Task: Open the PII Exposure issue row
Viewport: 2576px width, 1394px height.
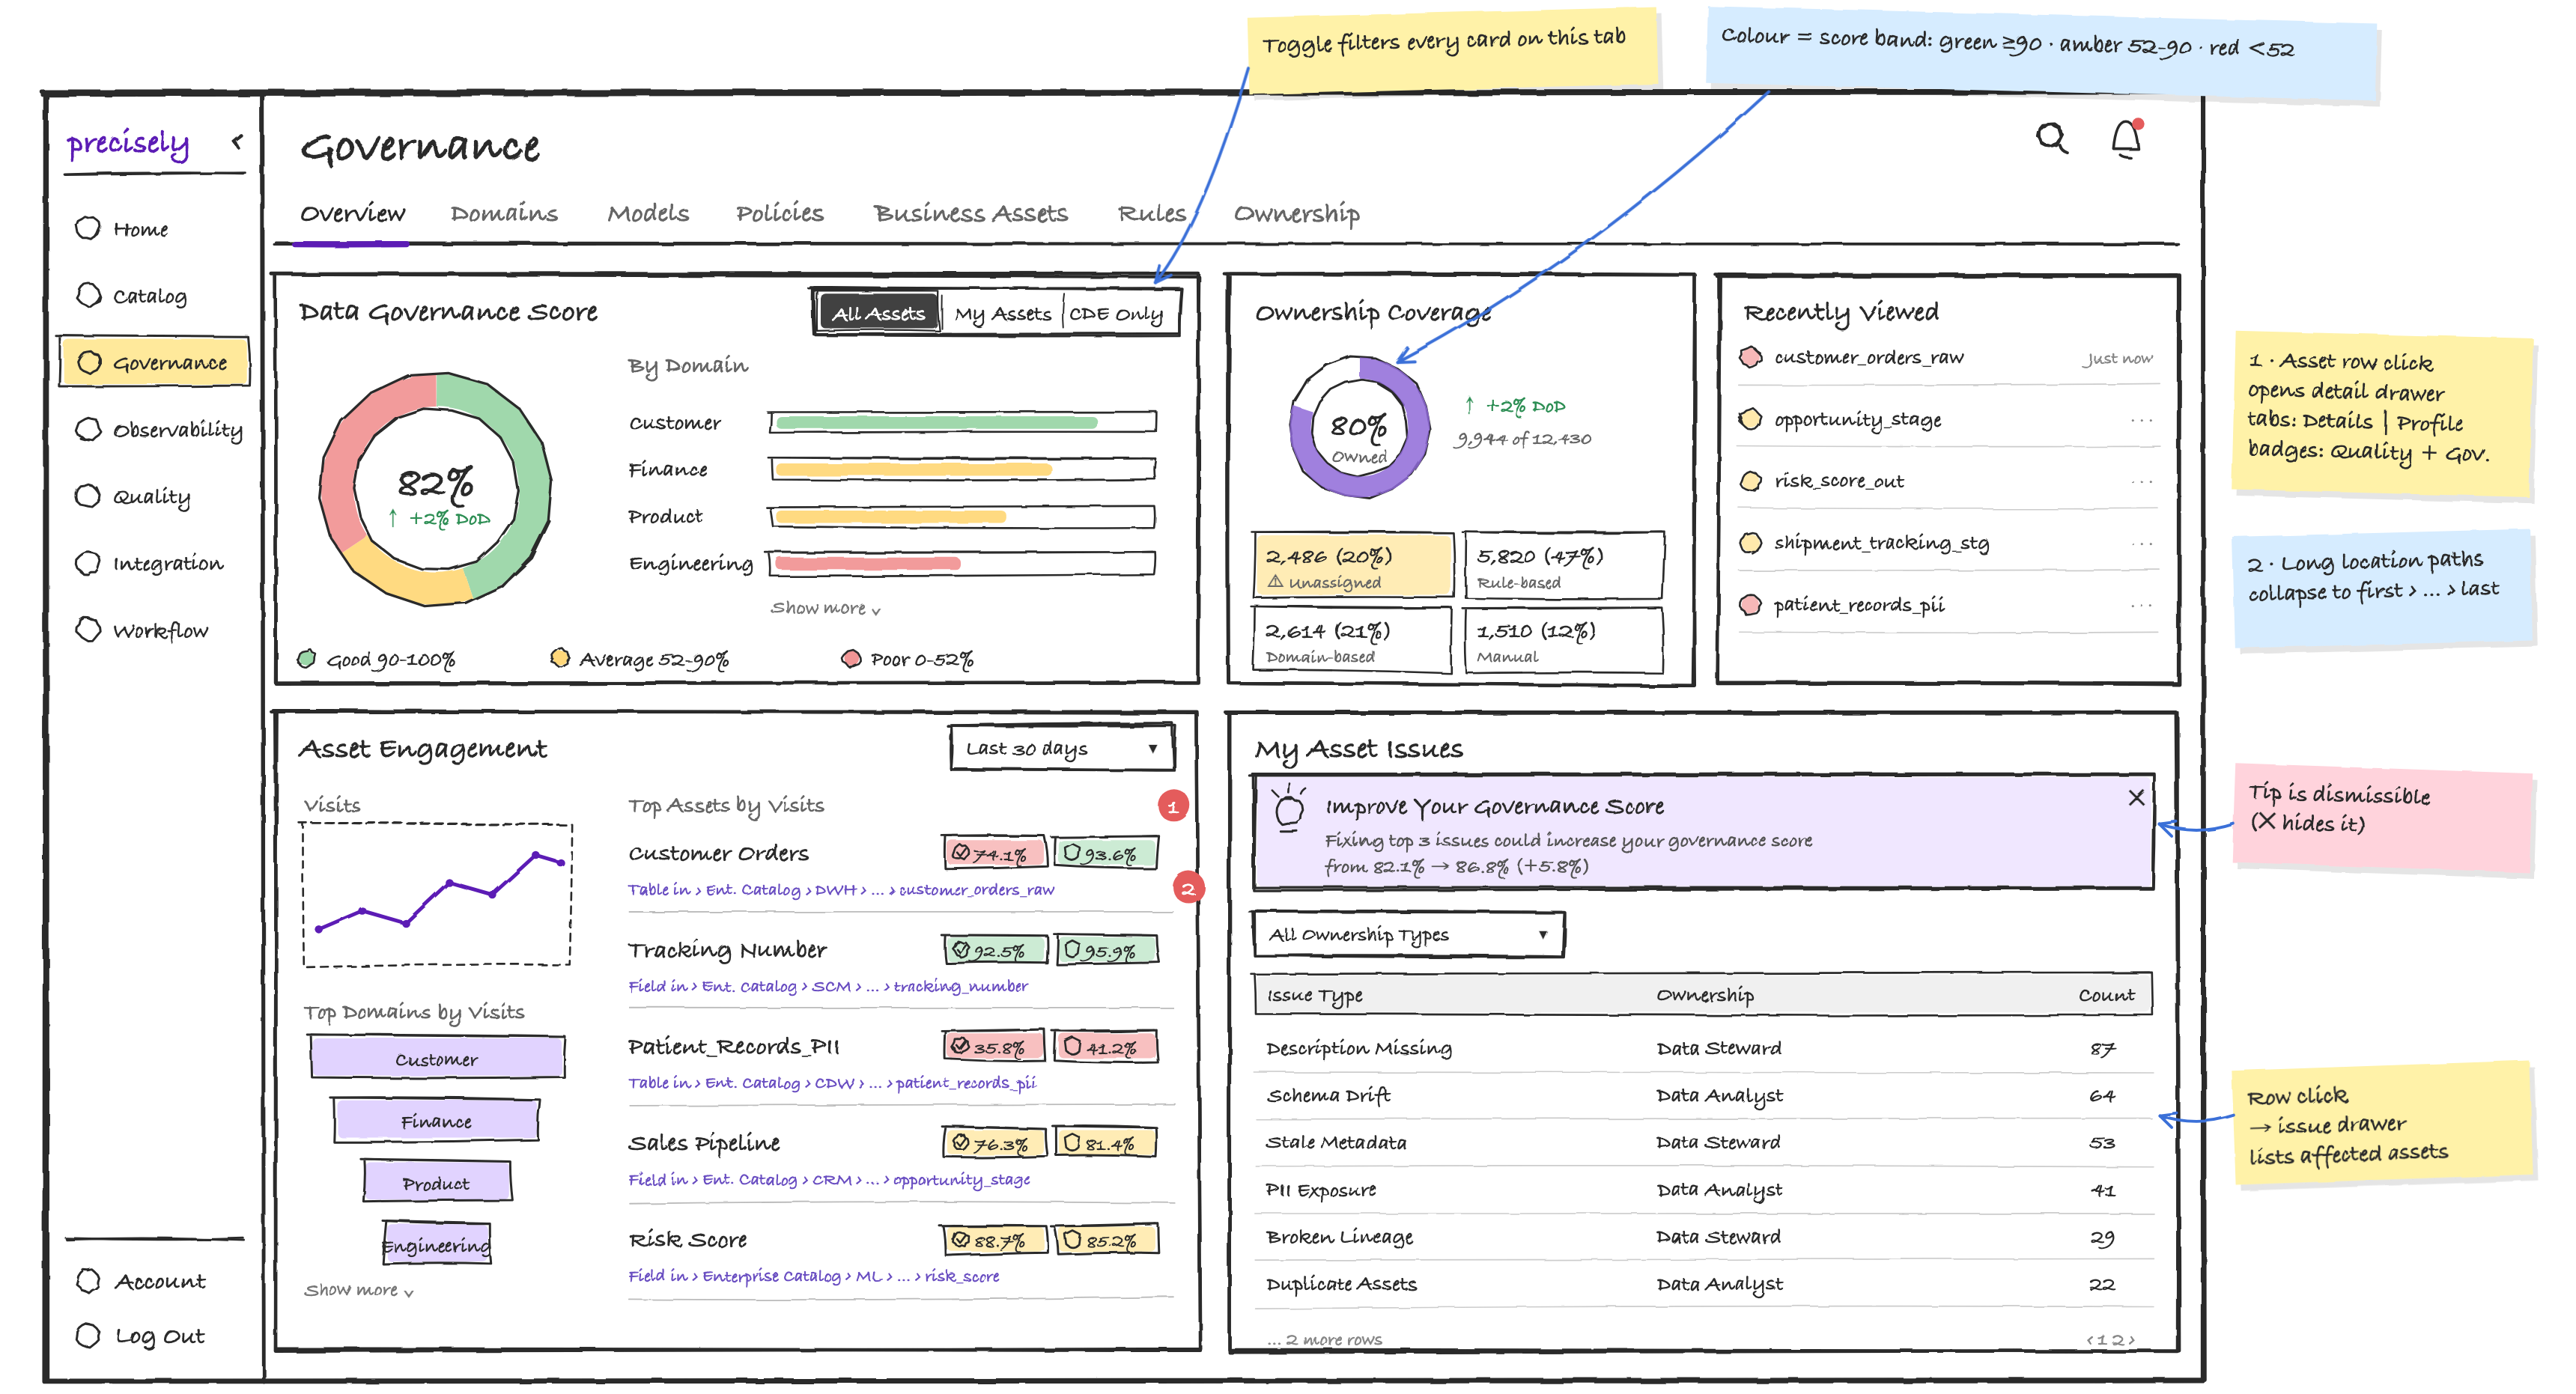Action: [1703, 1190]
